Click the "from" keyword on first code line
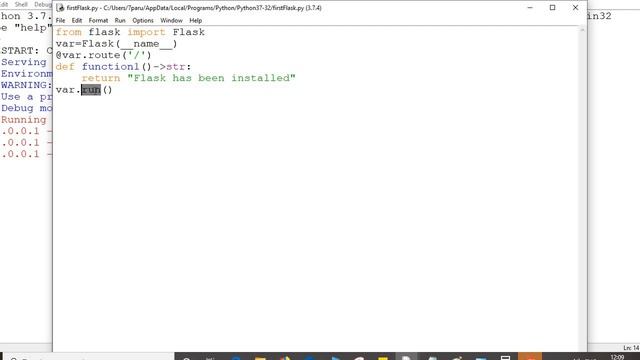Viewport: 640px width, 360px height. pyautogui.click(x=69, y=32)
